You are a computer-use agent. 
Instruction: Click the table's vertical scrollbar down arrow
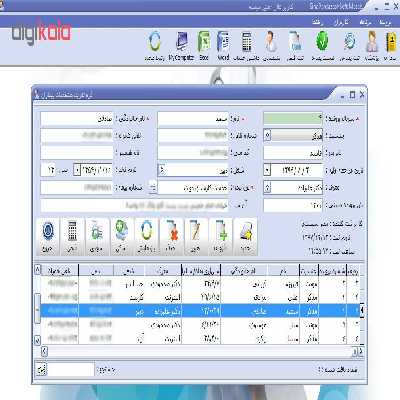38,340
